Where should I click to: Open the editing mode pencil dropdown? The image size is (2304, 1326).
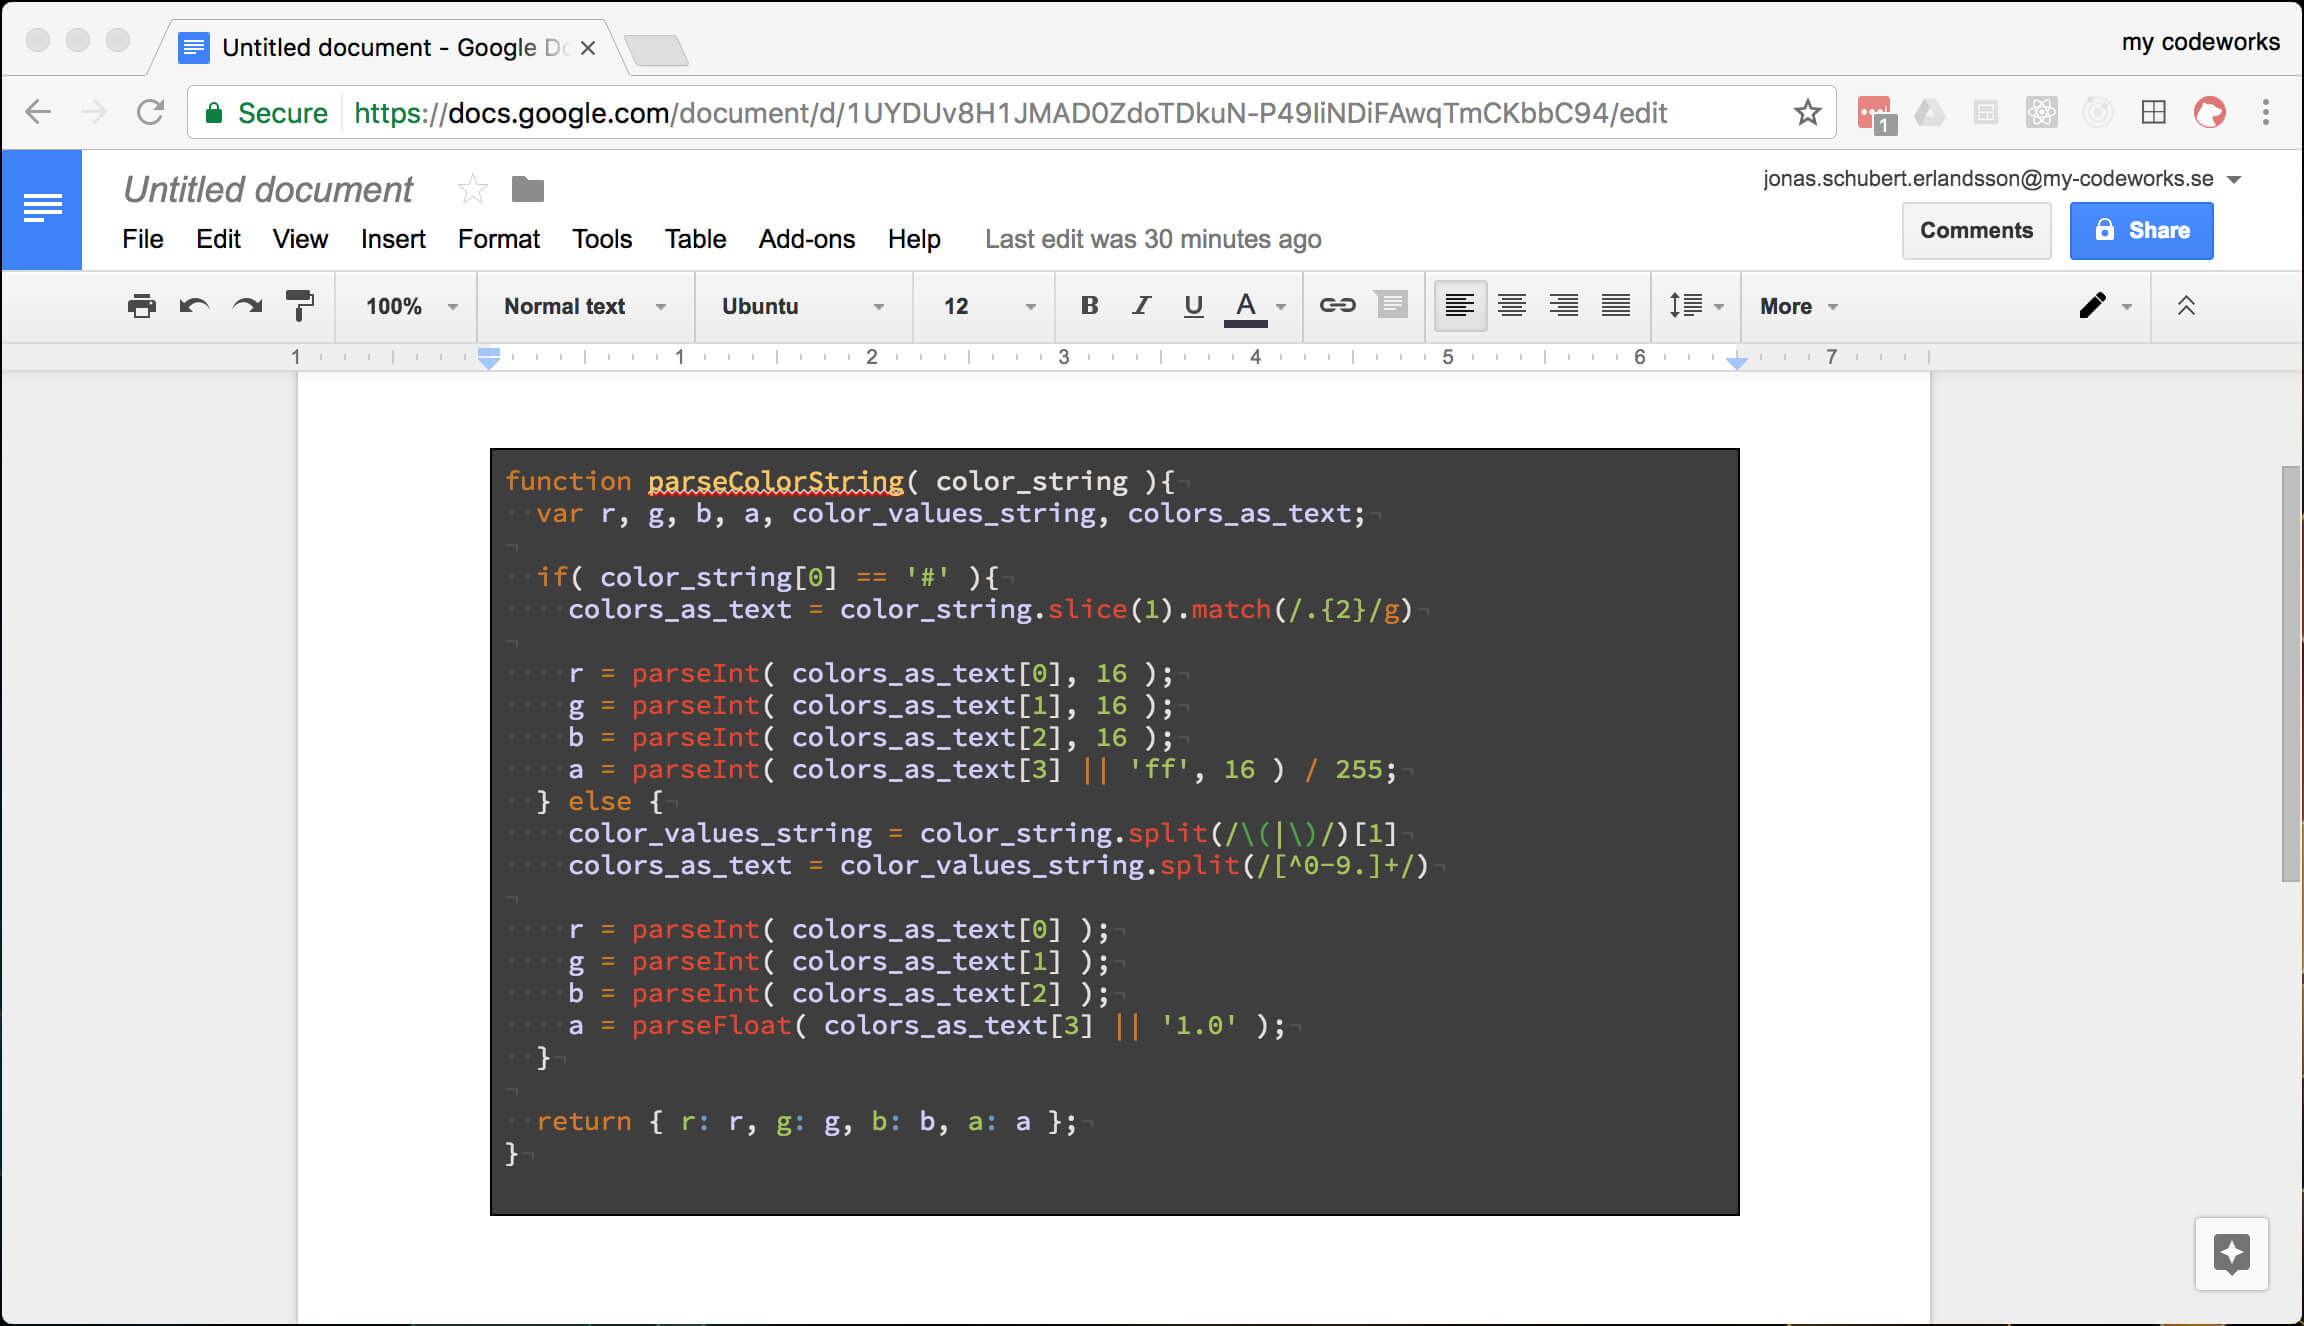coord(2105,306)
